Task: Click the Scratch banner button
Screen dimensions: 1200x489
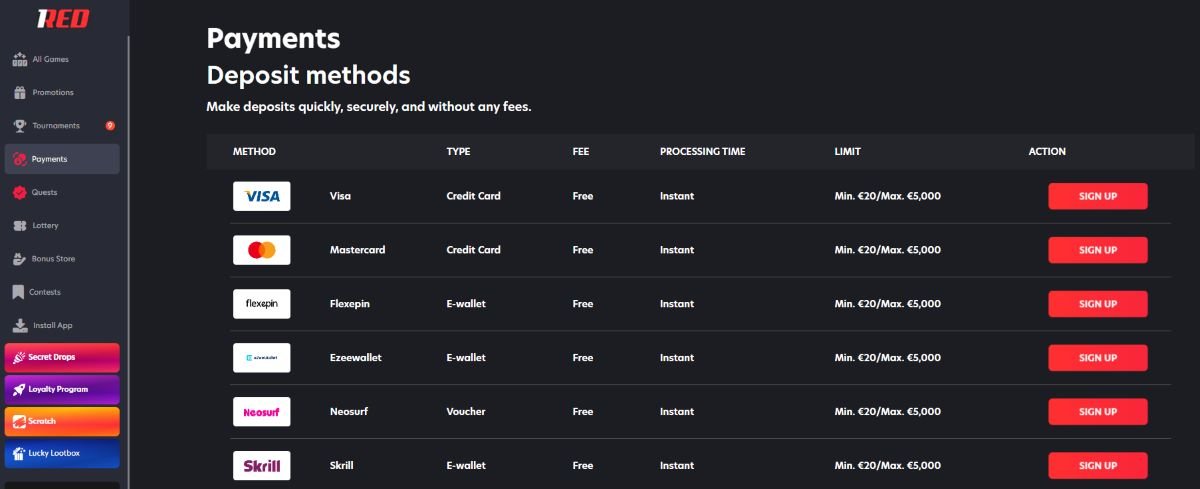Action: 61,421
